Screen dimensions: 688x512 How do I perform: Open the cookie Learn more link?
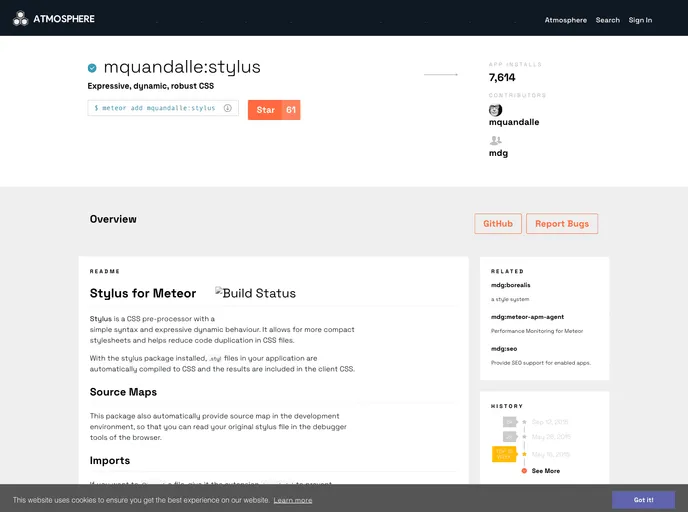[293, 500]
